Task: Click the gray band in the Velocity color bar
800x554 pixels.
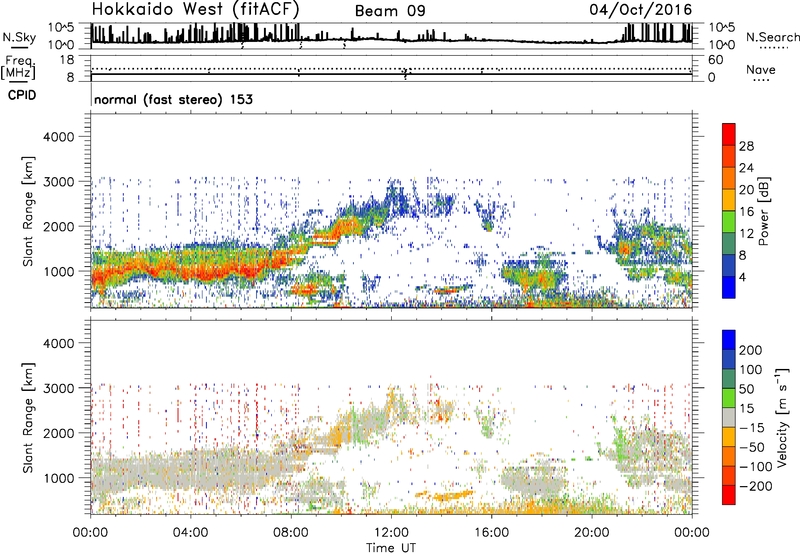Action: pos(729,417)
